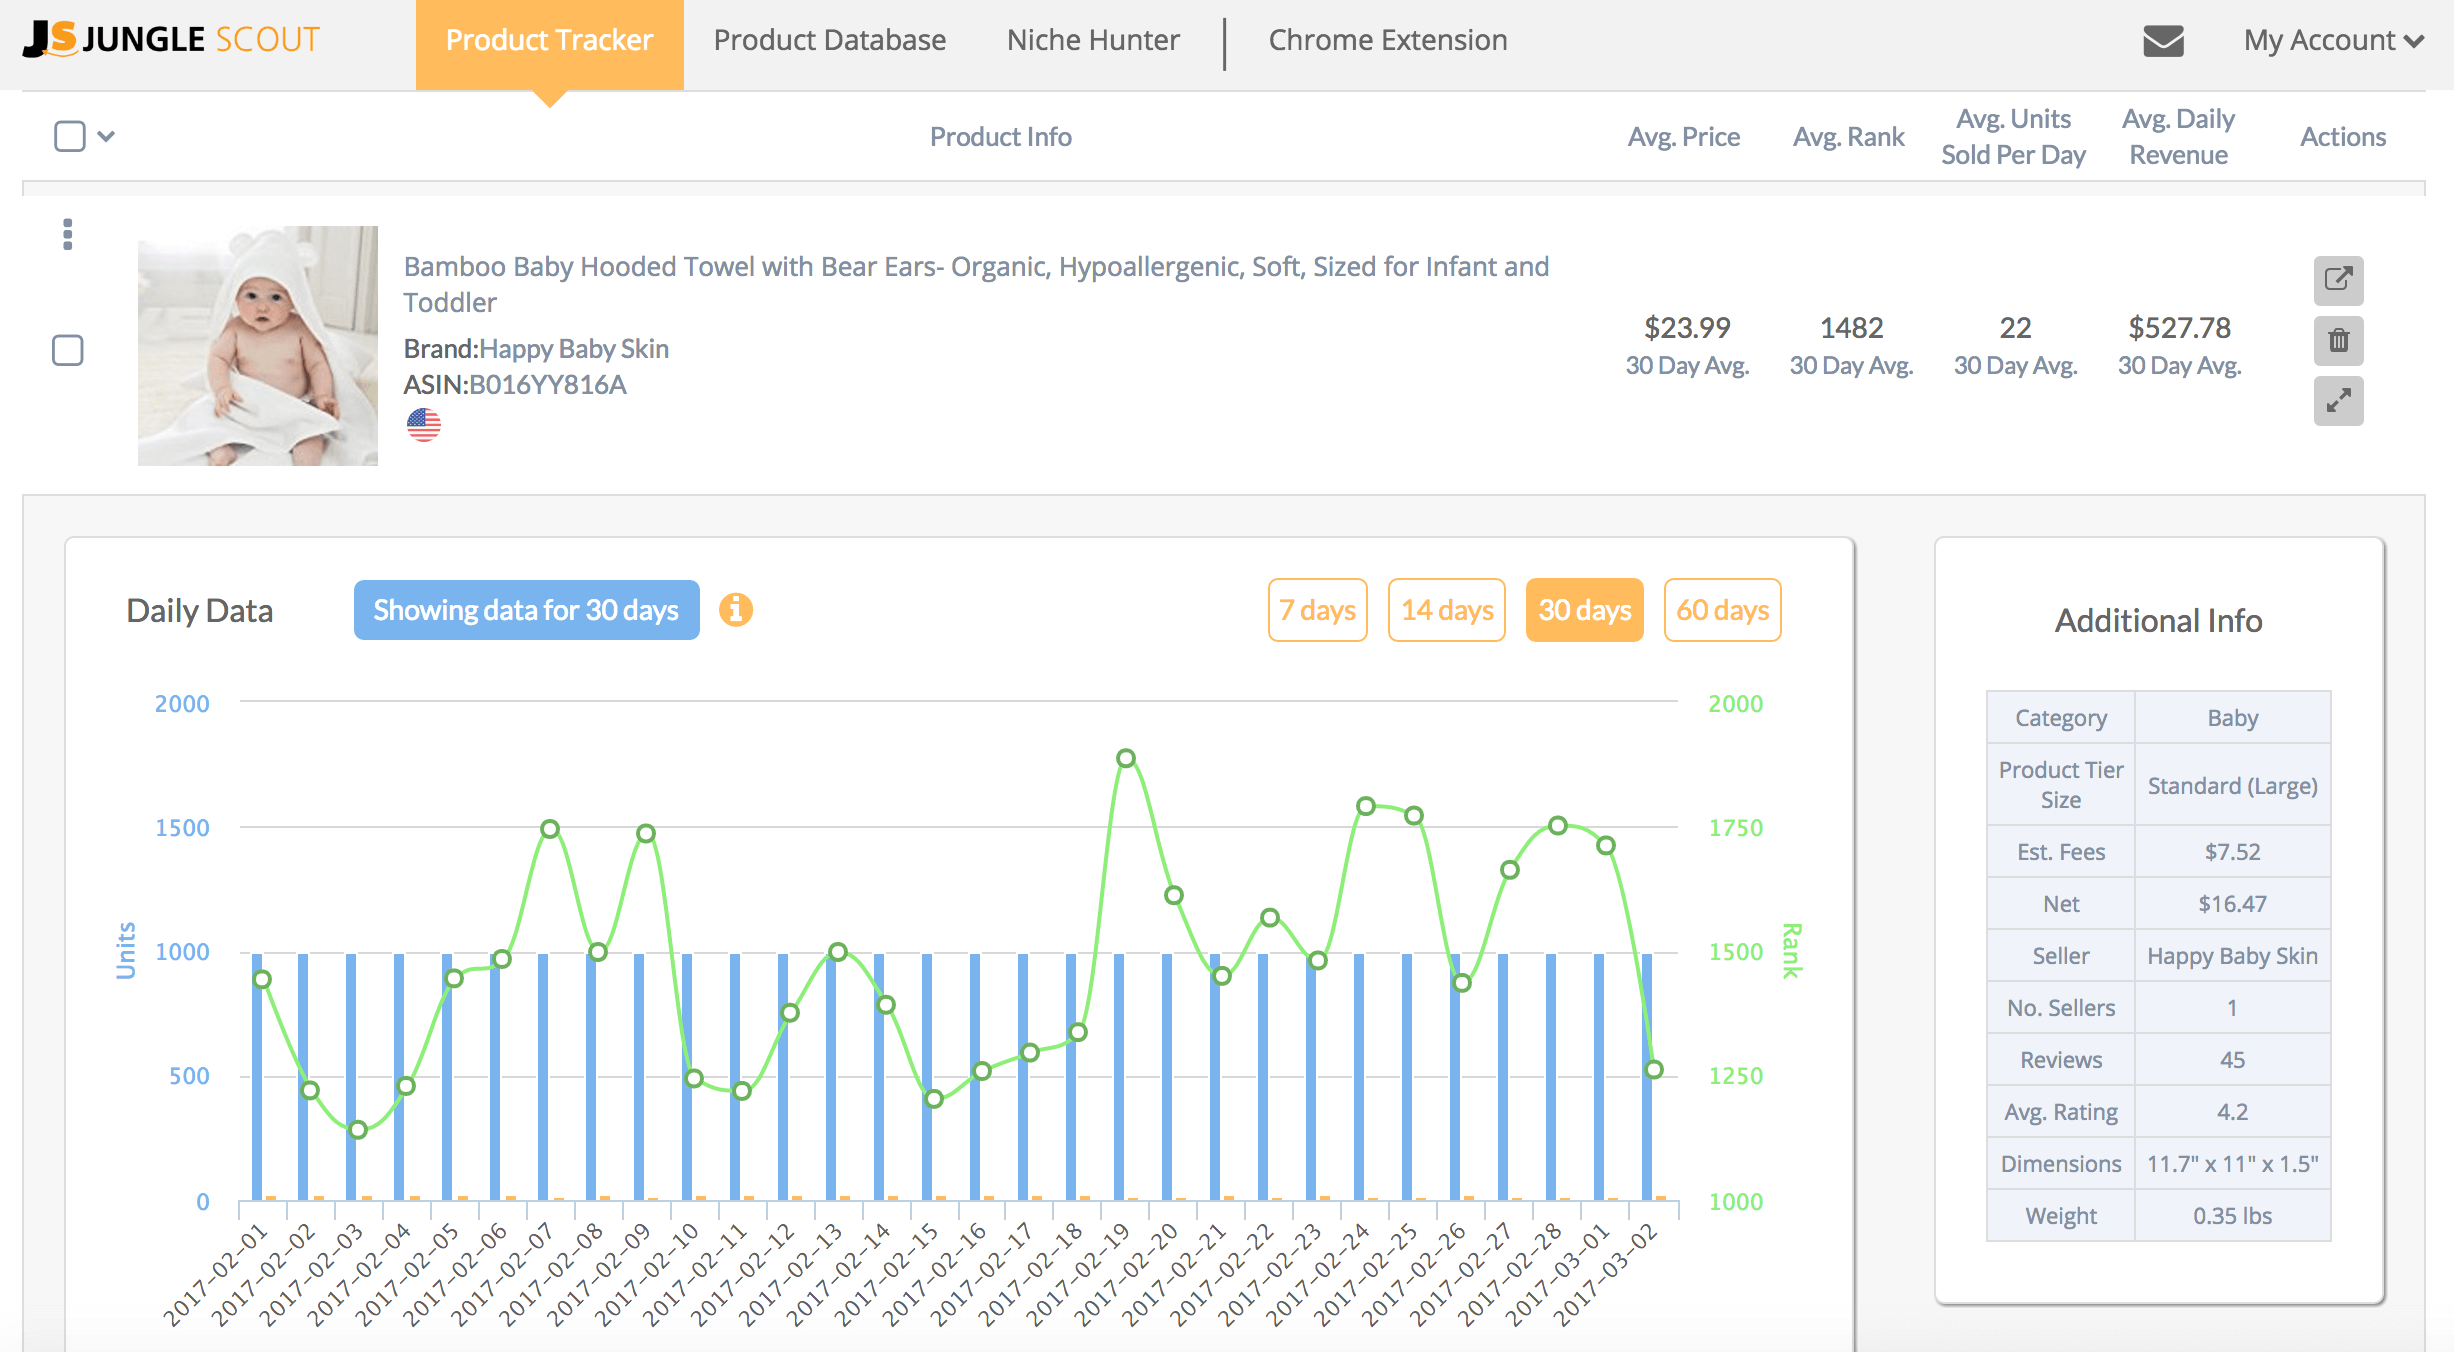The height and width of the screenshot is (1352, 2454).
Task: Click the 14 days button
Action: click(1446, 610)
